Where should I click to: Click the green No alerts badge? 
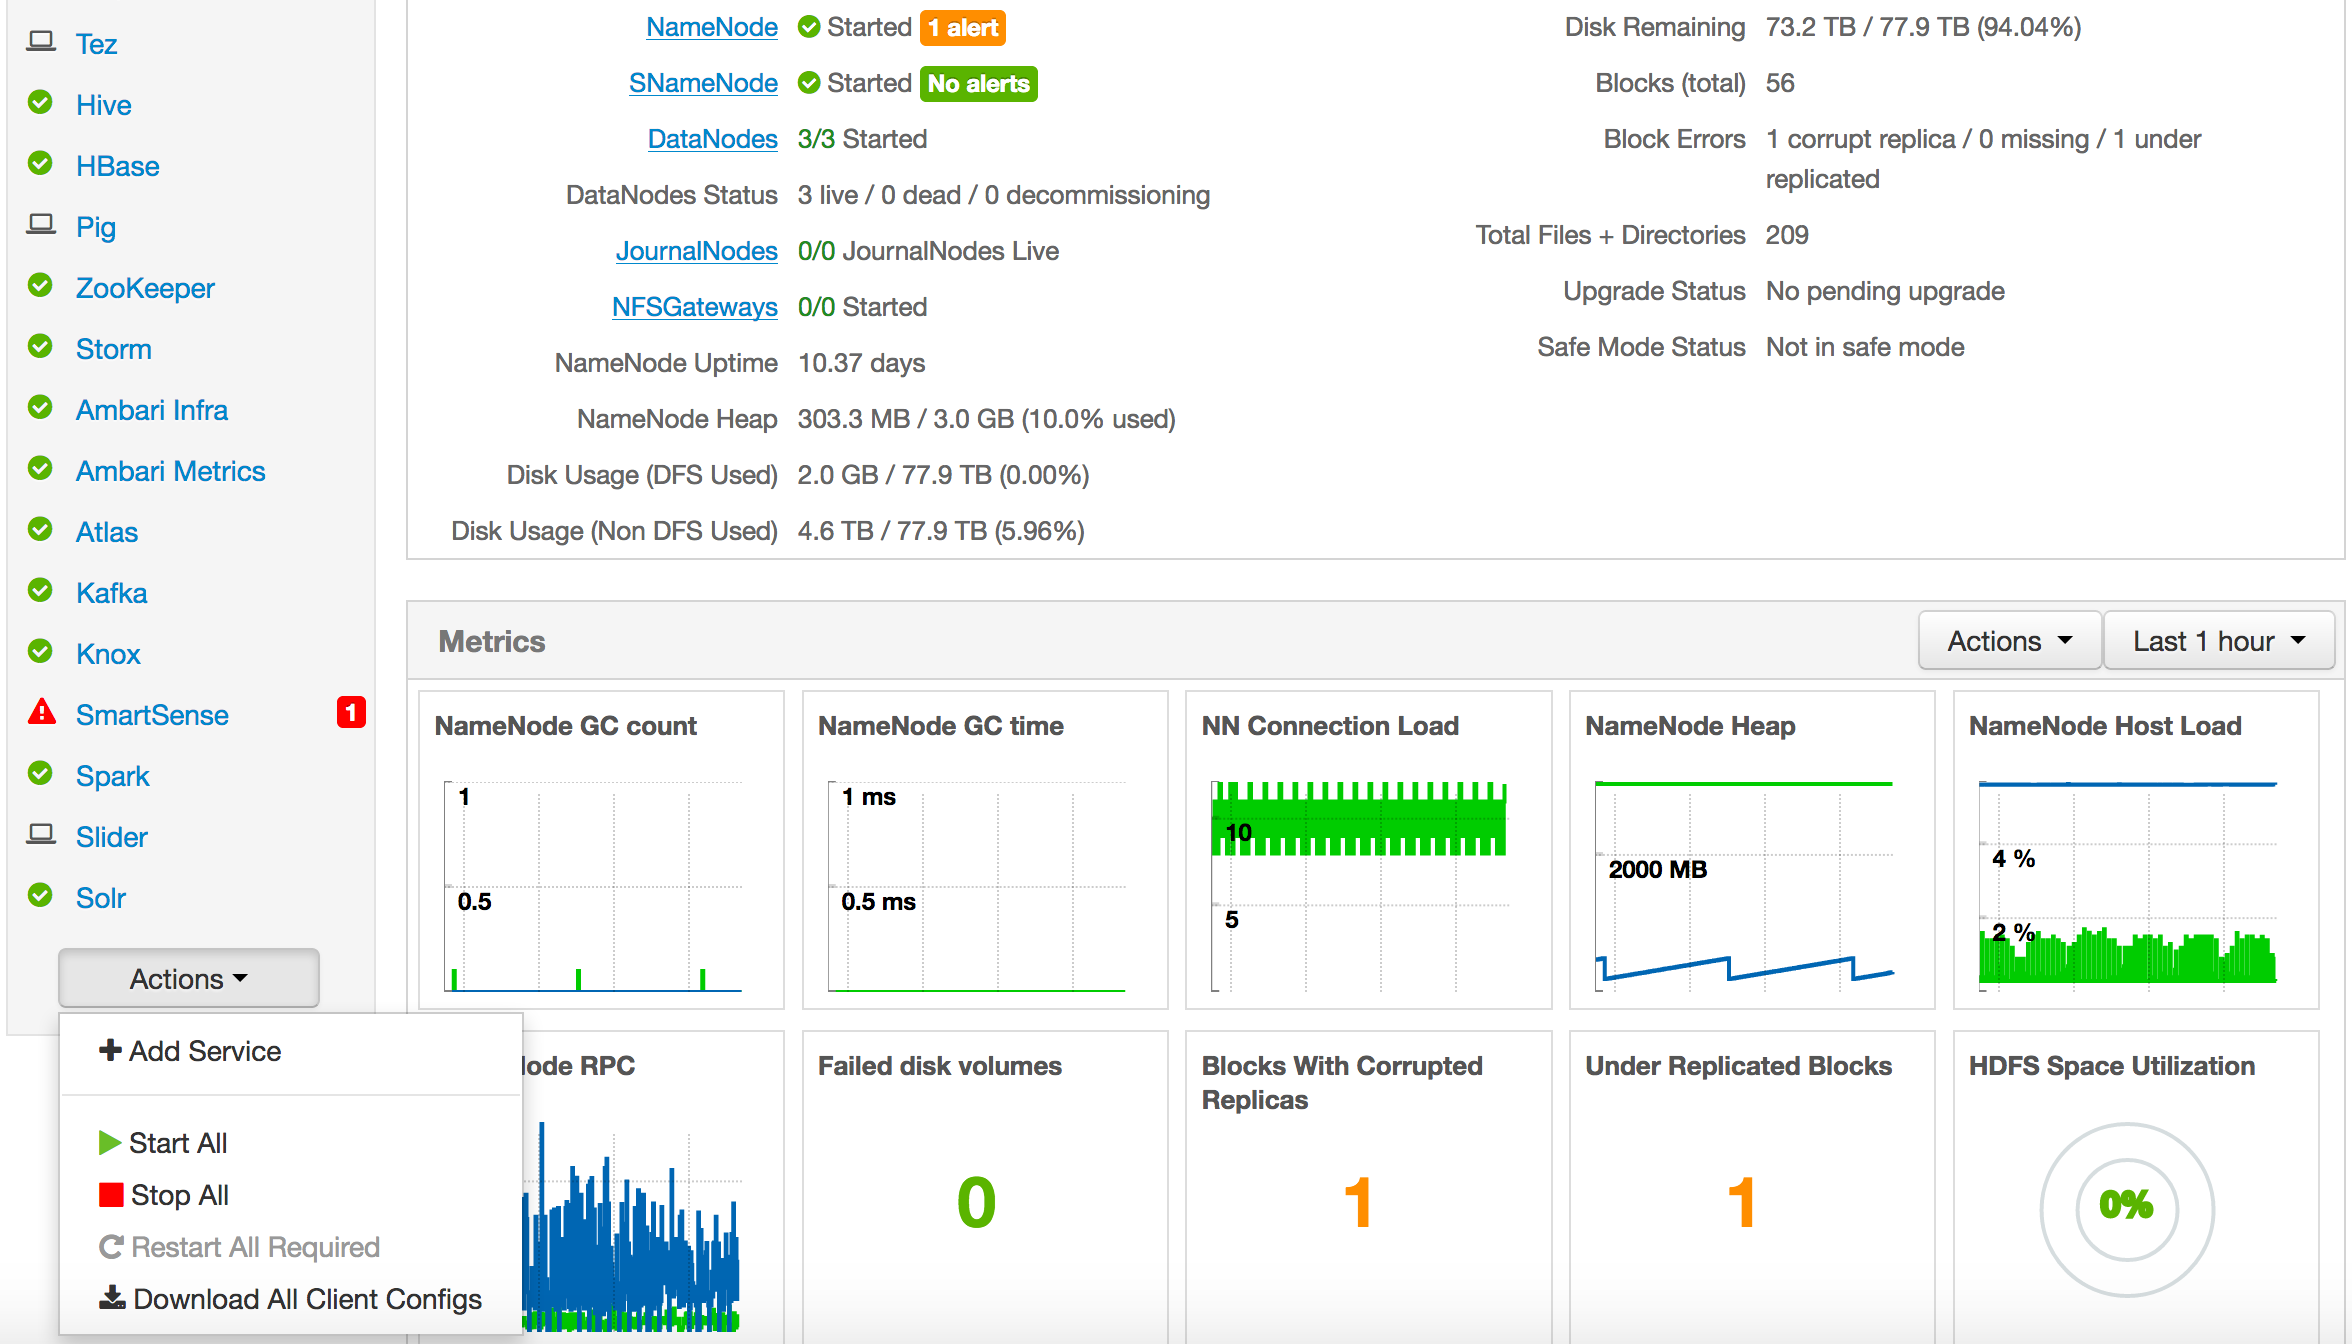pos(979,83)
